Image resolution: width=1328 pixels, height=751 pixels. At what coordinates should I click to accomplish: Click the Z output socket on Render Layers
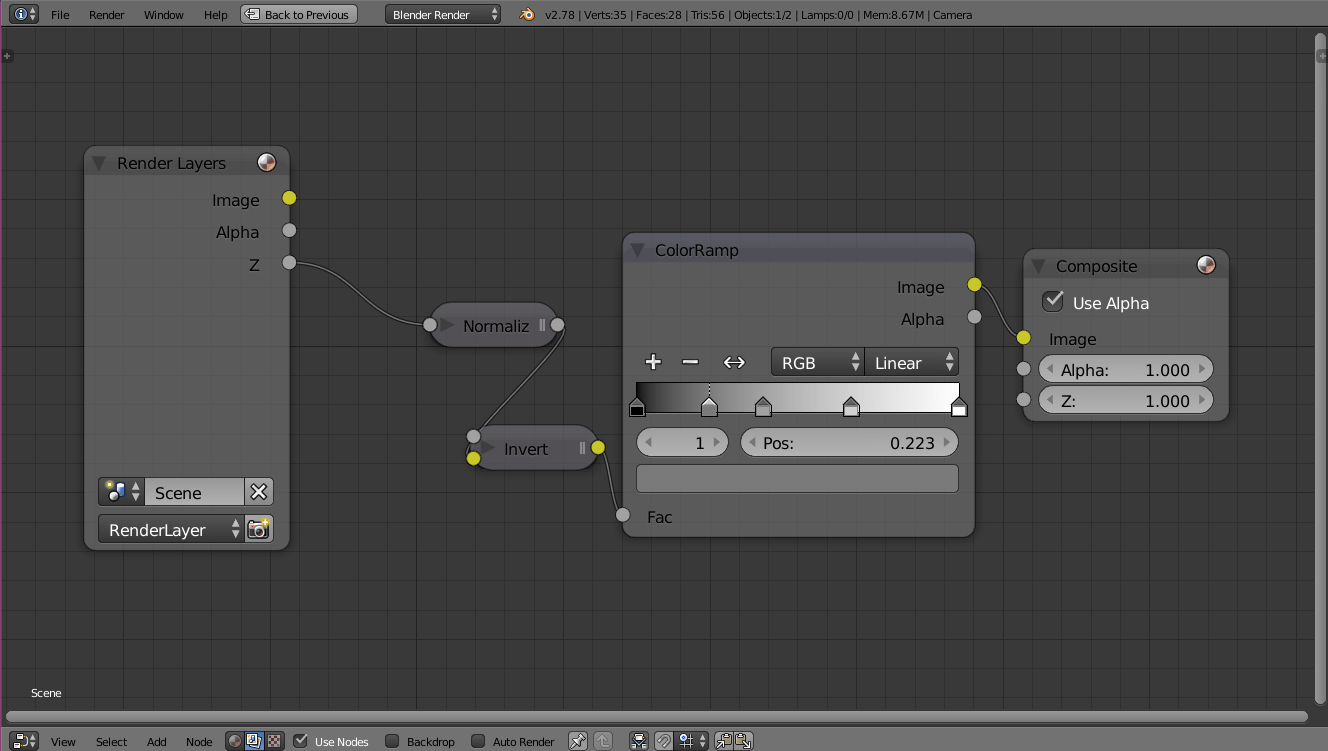289,262
